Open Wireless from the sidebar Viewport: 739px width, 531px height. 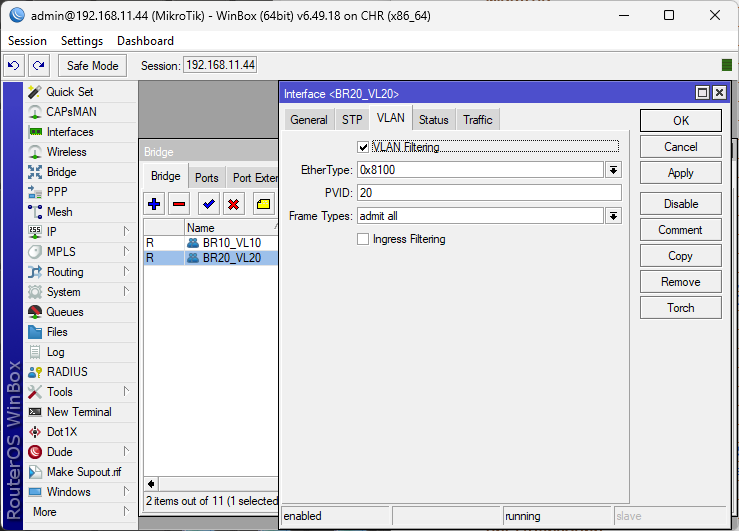click(x=66, y=152)
